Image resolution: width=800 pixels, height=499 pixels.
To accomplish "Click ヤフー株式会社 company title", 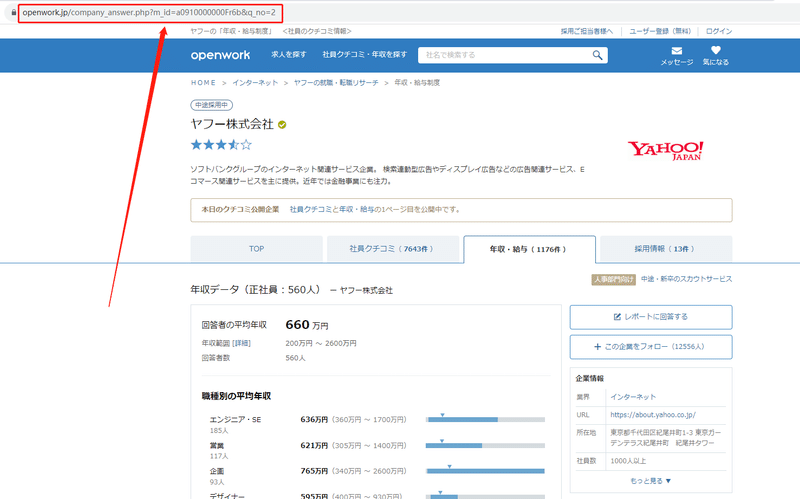I will (x=232, y=124).
